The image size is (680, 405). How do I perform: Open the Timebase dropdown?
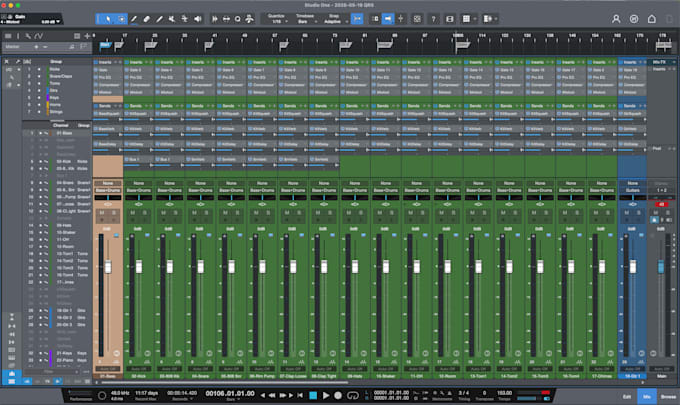pyautogui.click(x=305, y=19)
